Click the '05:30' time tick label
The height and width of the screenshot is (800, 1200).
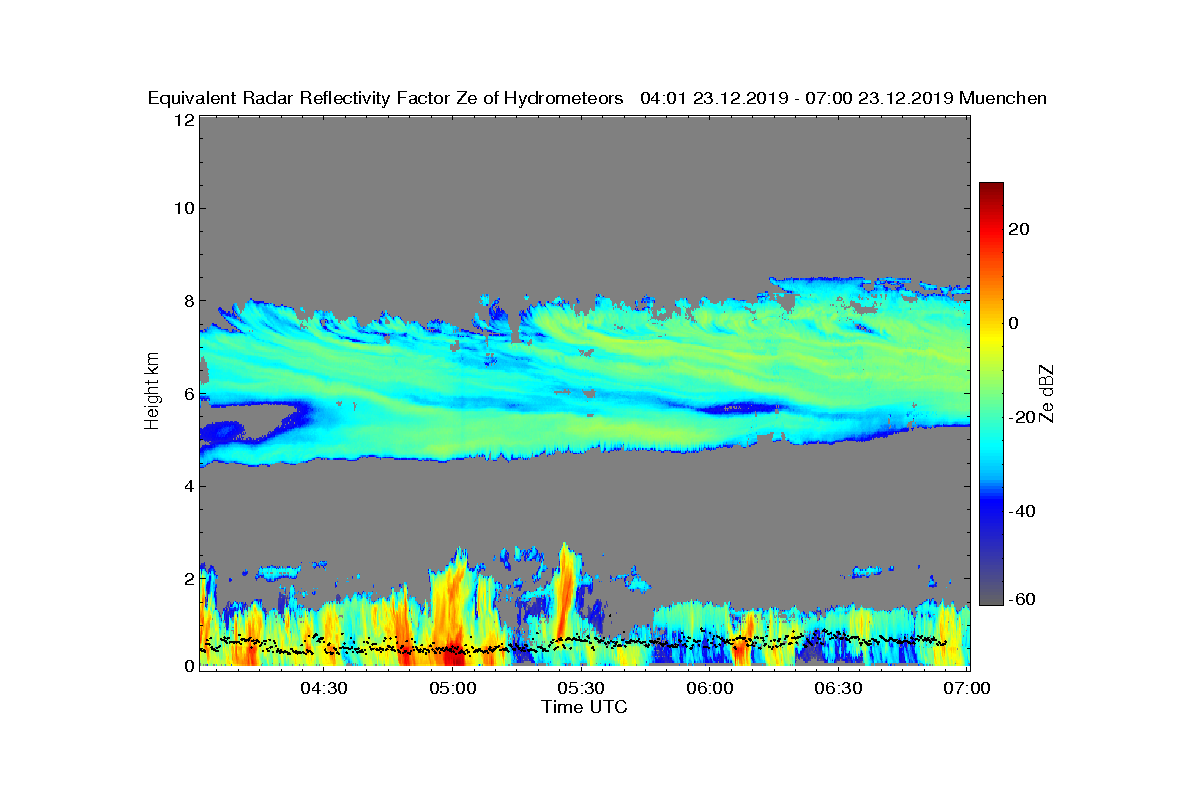point(582,688)
